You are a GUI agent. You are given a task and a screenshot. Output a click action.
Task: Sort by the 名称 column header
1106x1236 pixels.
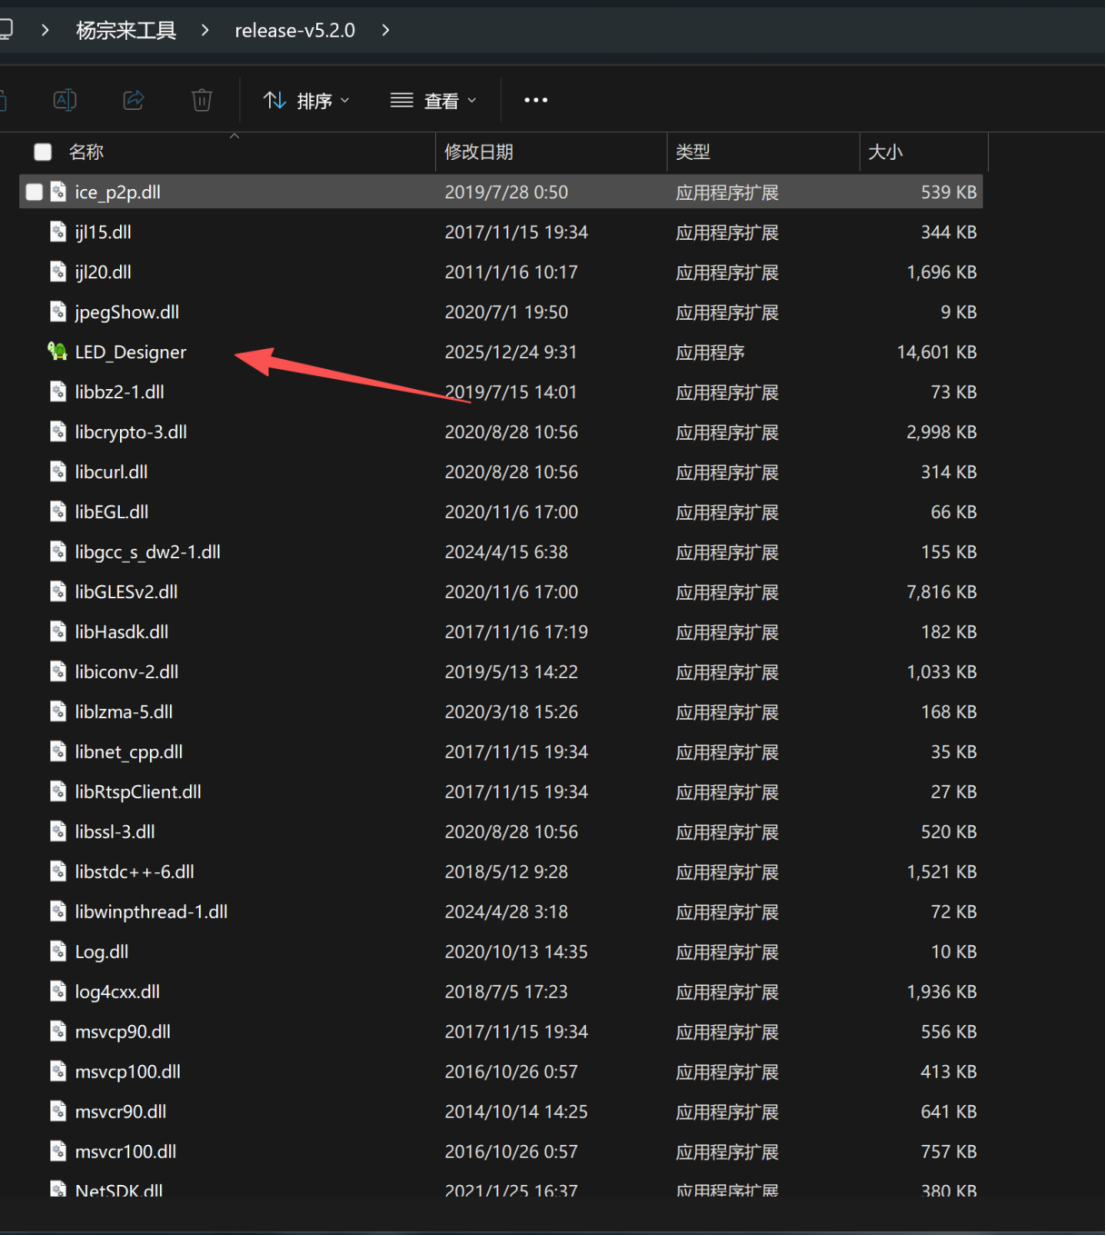(86, 152)
